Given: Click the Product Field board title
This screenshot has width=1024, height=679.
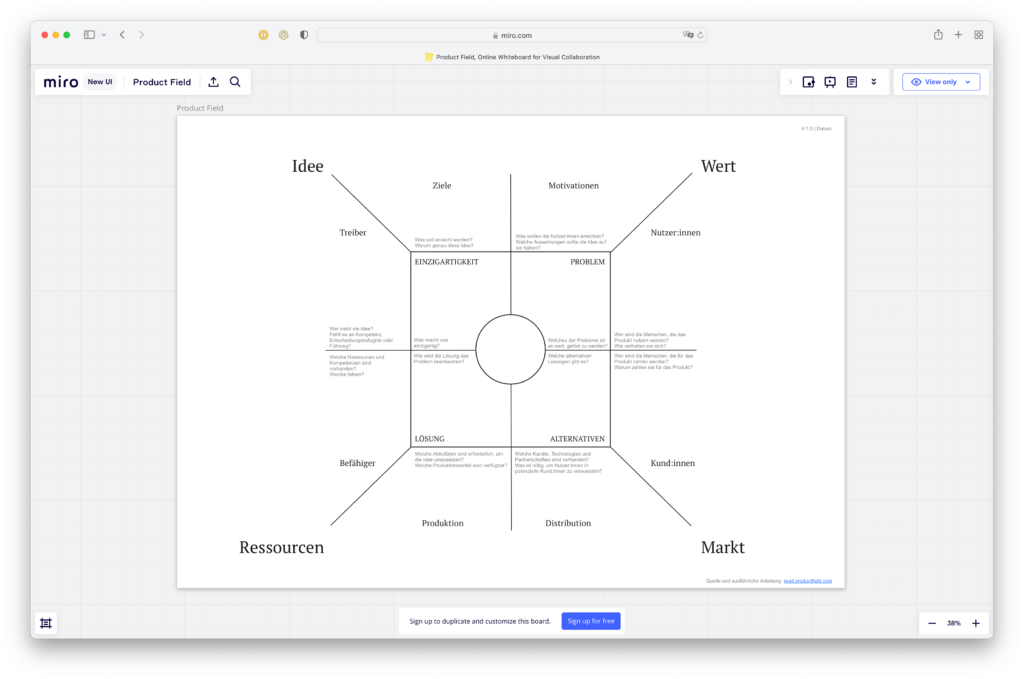Looking at the screenshot, I should coord(161,82).
